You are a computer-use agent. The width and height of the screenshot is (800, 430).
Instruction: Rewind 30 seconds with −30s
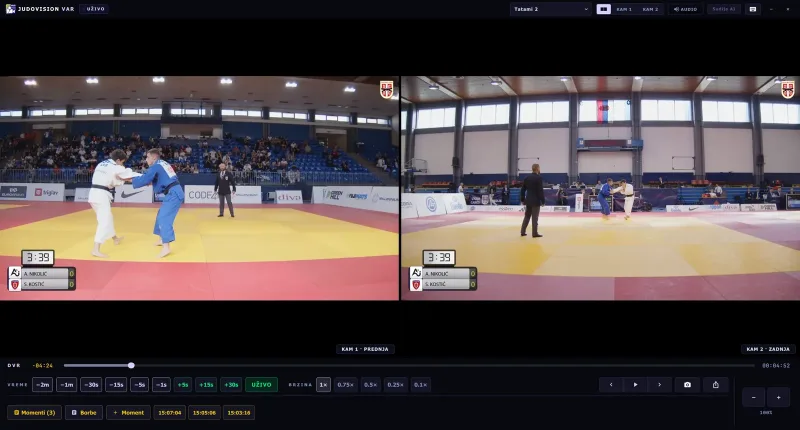coord(91,385)
